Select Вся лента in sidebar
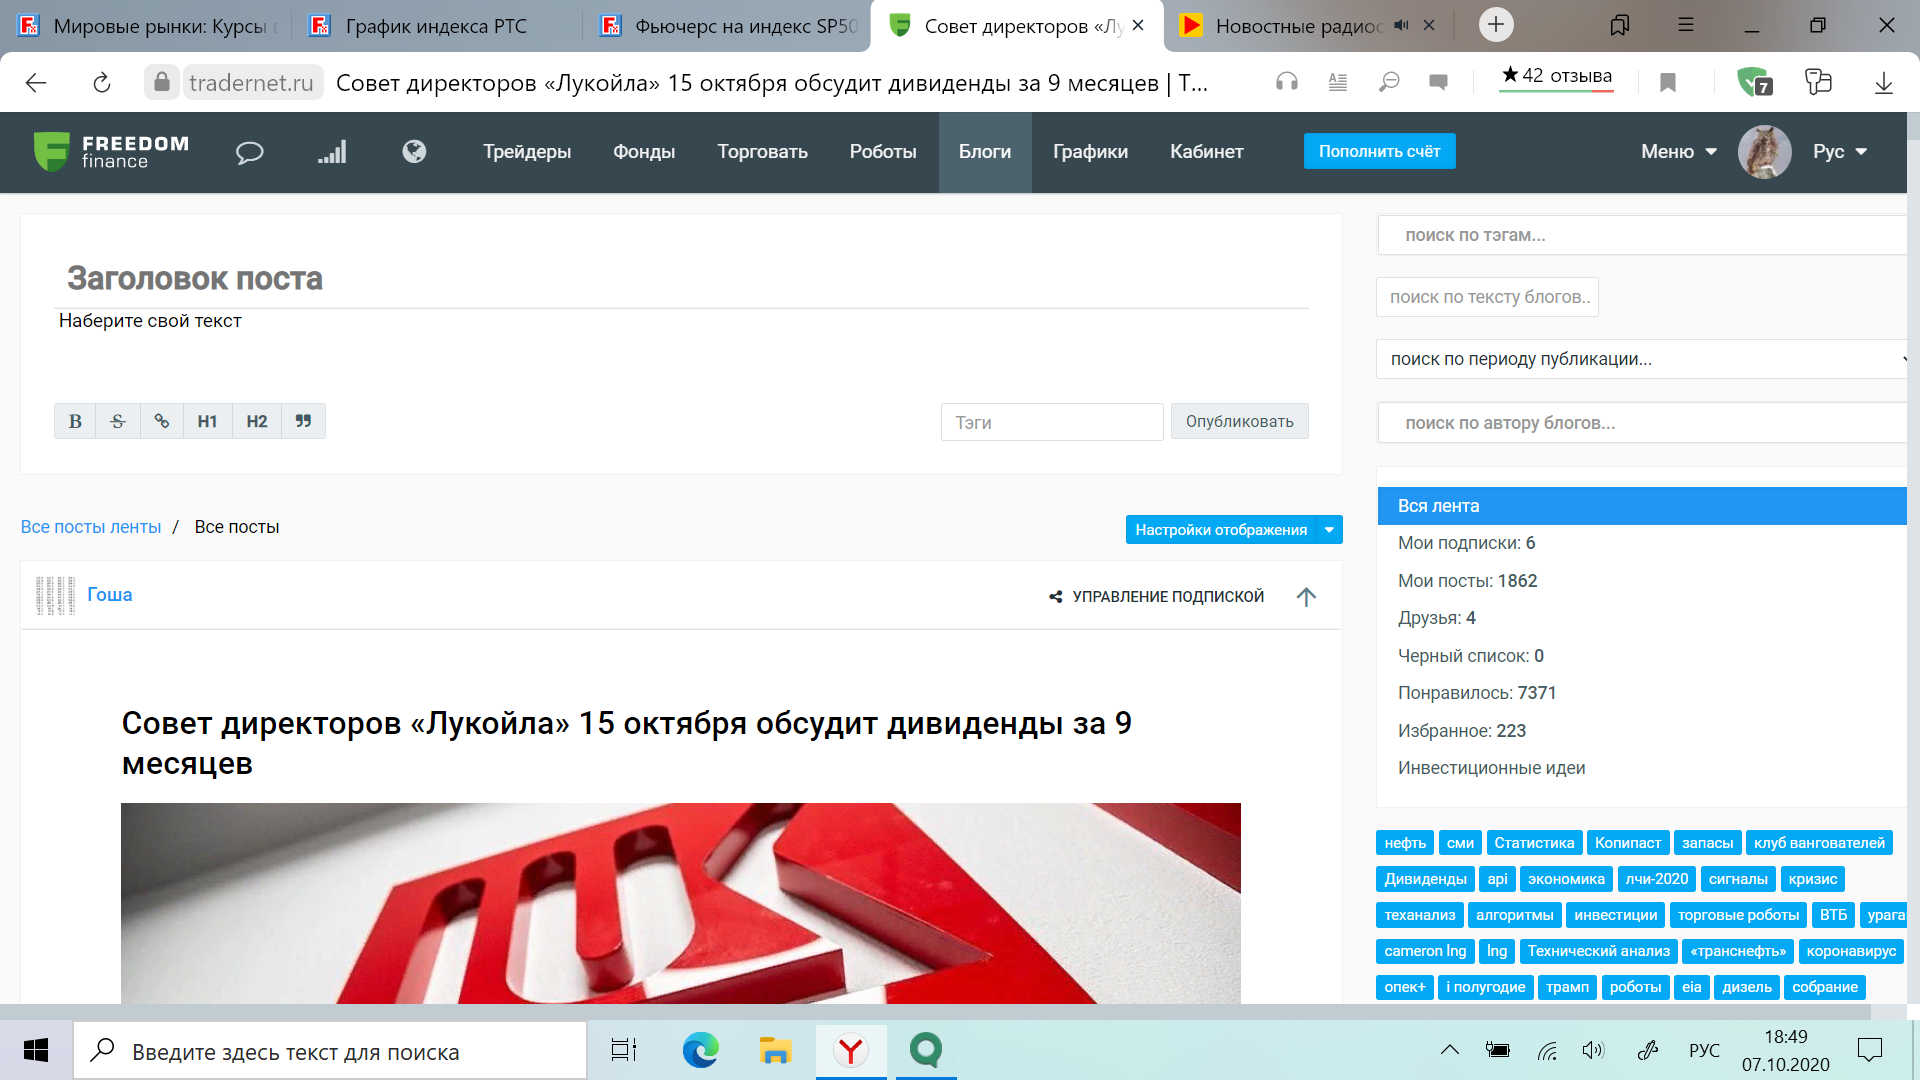Image resolution: width=1920 pixels, height=1080 pixels. point(1643,506)
